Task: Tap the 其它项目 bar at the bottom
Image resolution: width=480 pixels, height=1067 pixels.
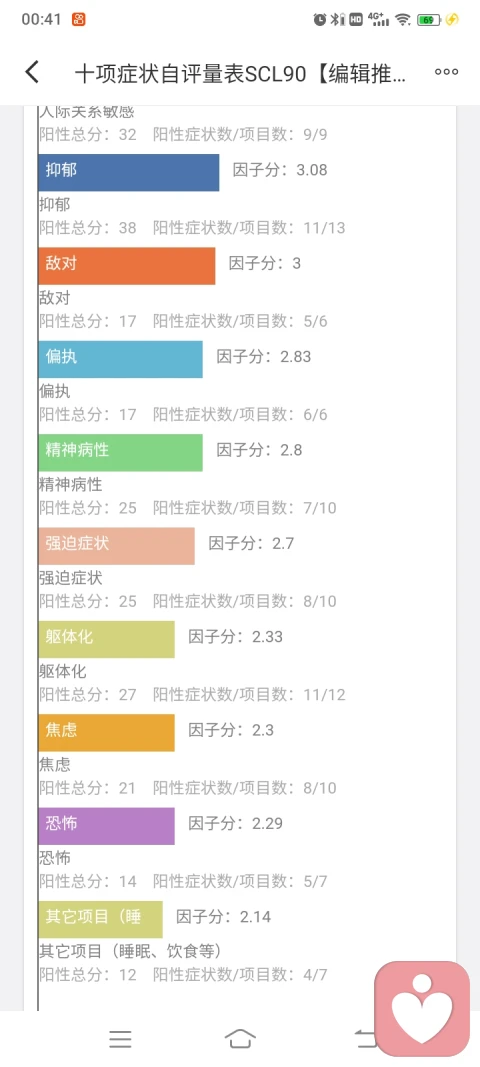Action: click(101, 919)
